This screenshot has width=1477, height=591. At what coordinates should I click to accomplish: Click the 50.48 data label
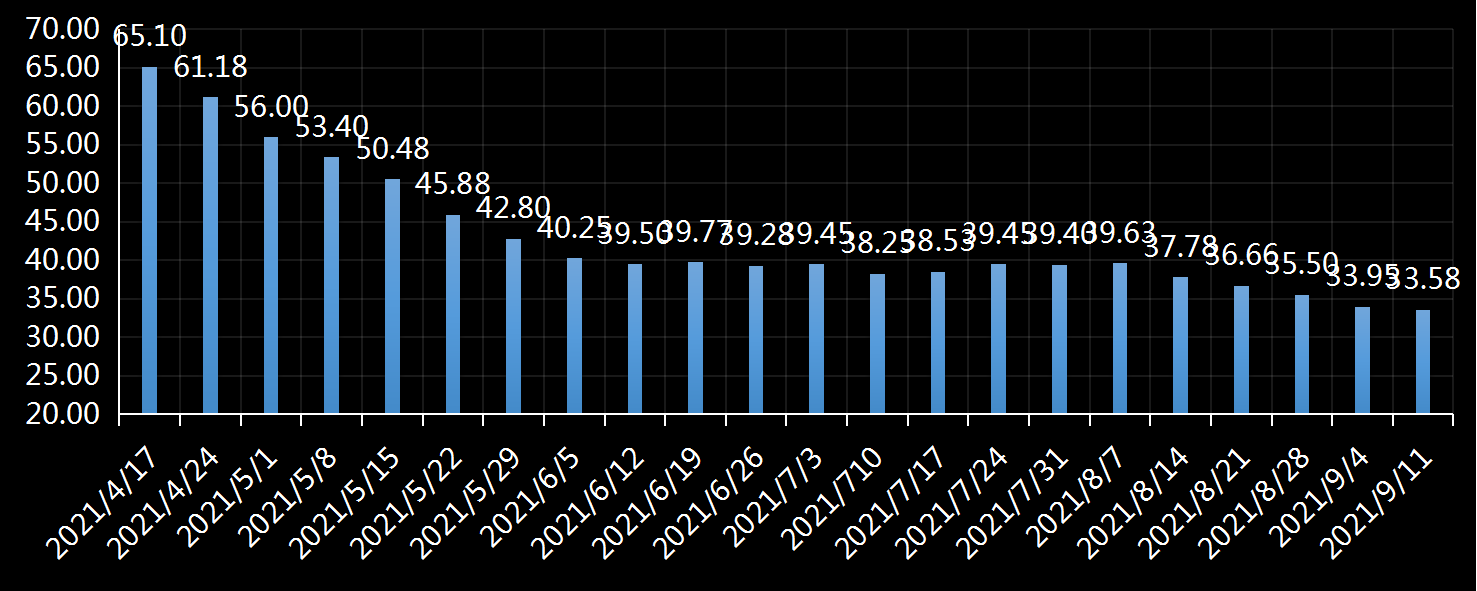(x=392, y=149)
